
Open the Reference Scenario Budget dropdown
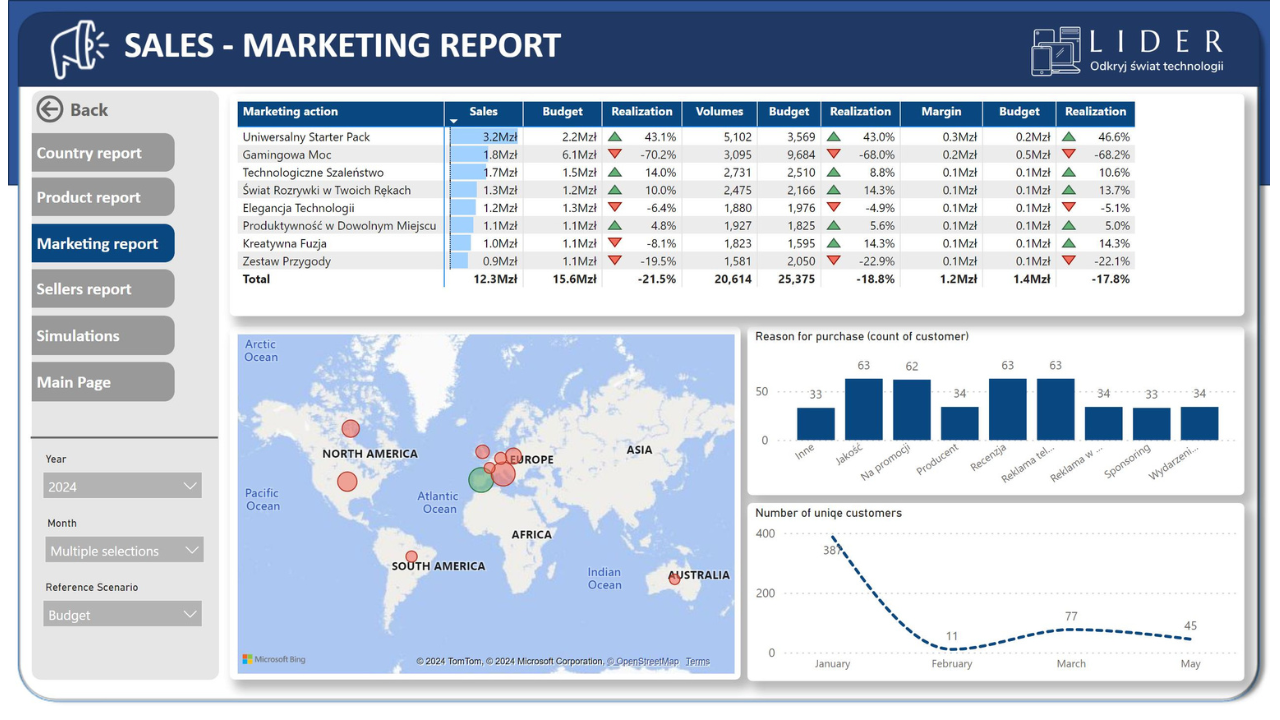(123, 615)
